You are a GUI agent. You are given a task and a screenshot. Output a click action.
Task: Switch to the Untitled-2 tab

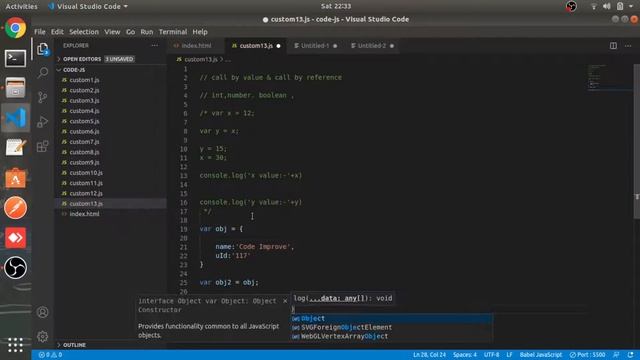tap(372, 46)
